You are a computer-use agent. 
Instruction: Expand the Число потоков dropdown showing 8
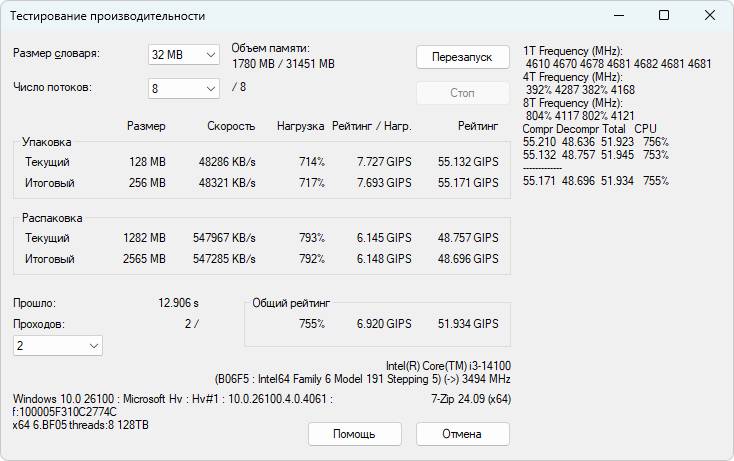183,88
